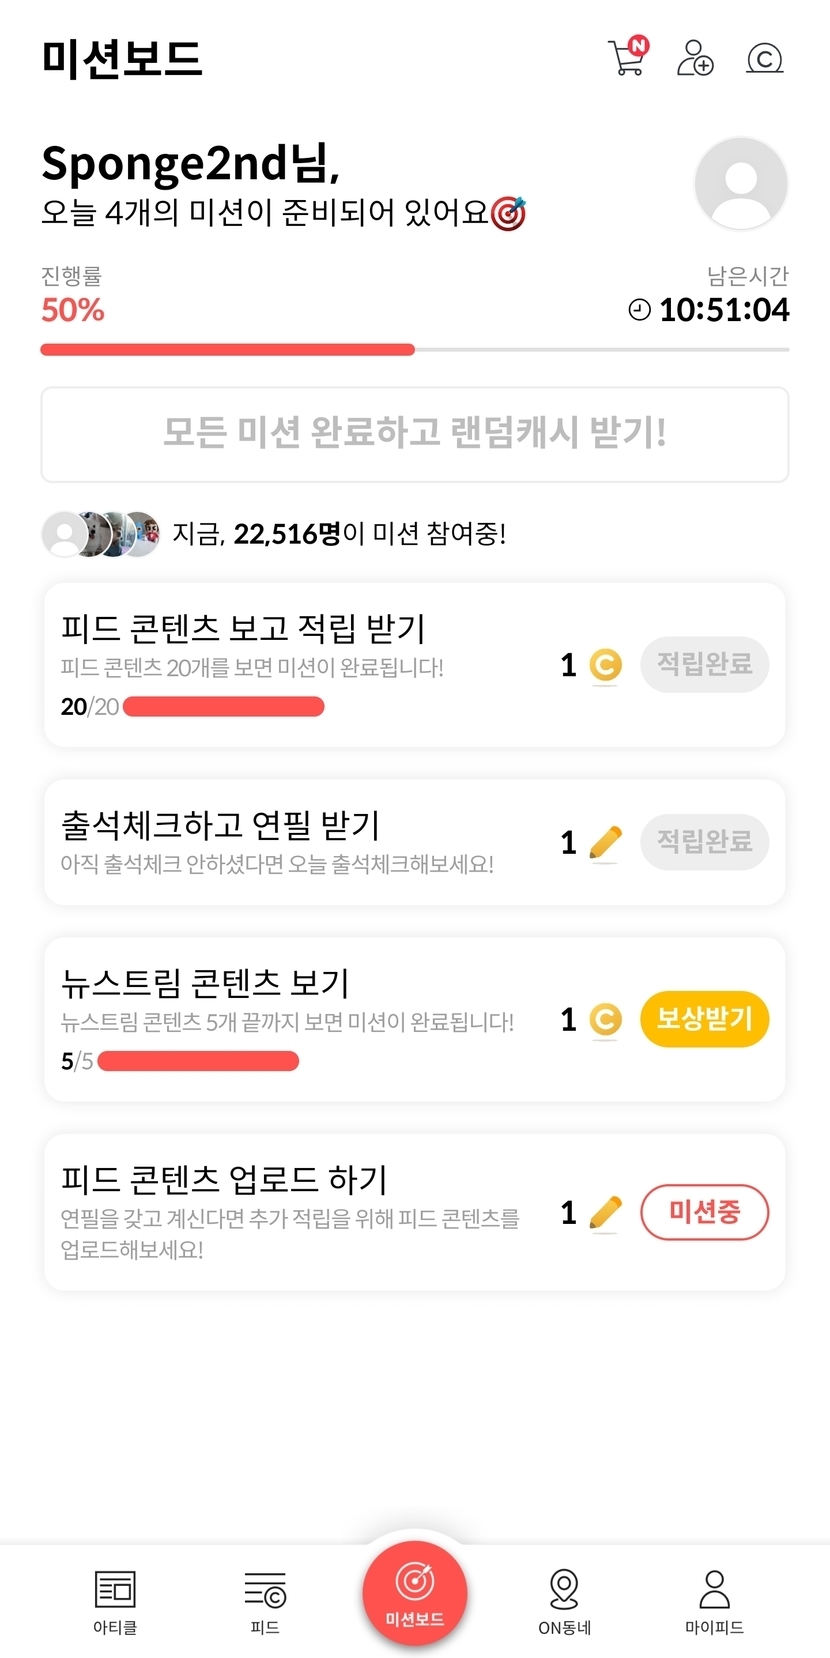
Task: Tap the coin icon on 뉴스트림 mission
Action: [x=605, y=1020]
